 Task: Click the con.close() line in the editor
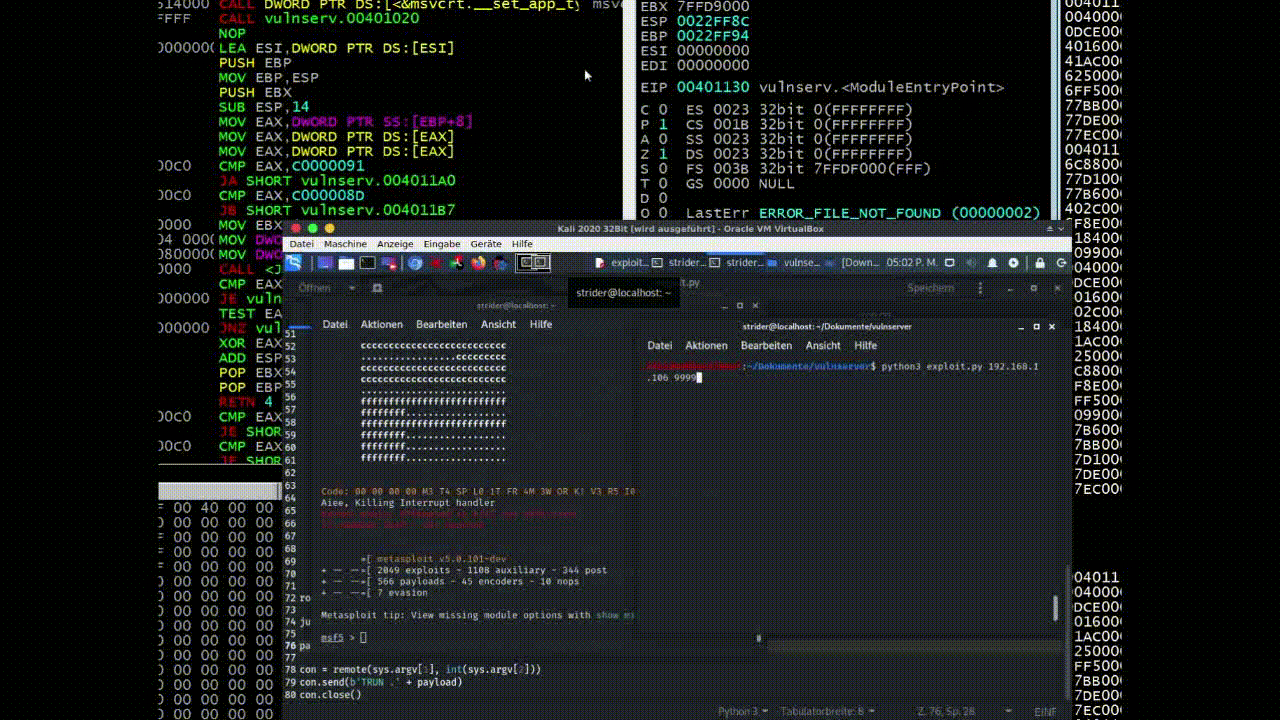pyautogui.click(x=330, y=694)
